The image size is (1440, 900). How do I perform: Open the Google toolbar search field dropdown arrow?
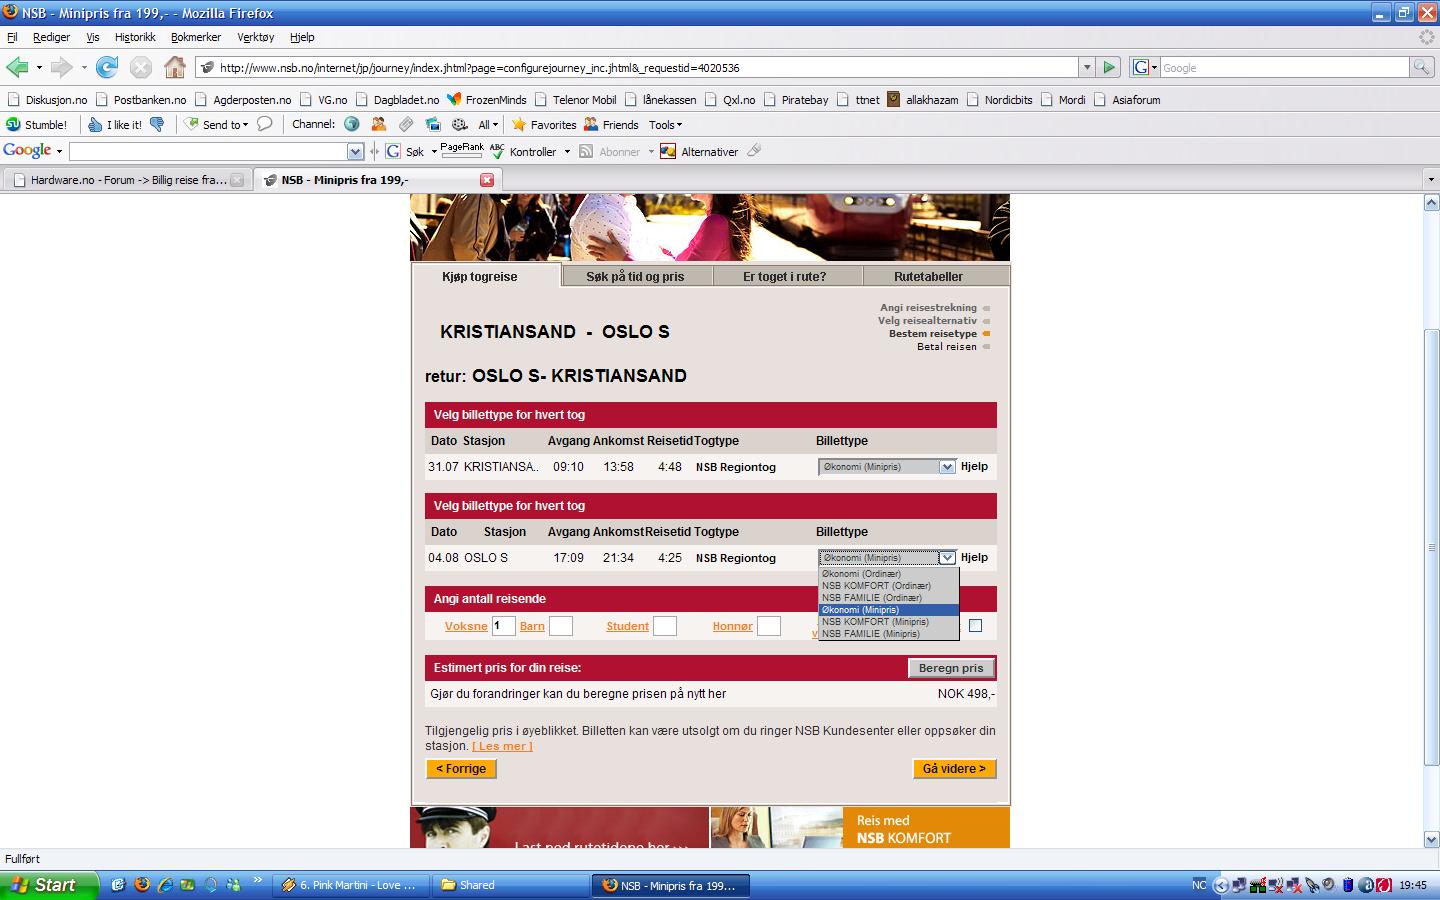click(x=355, y=151)
